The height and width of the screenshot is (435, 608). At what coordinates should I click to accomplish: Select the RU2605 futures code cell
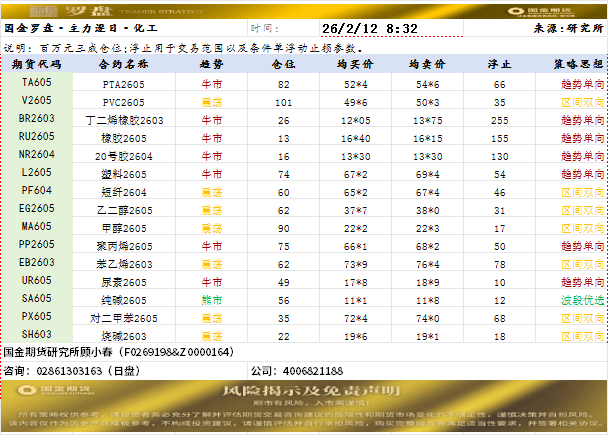[x=36, y=136]
